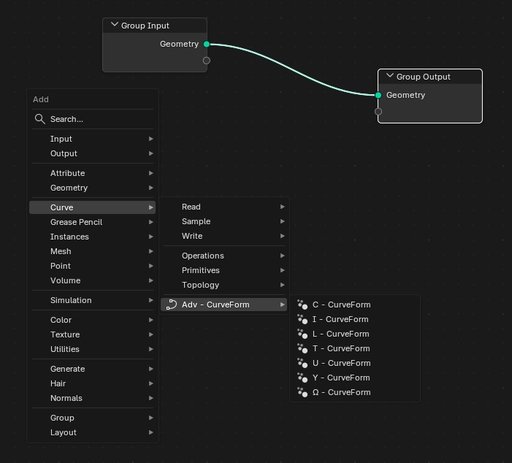Open the Write curve submenu

pyautogui.click(x=224, y=236)
